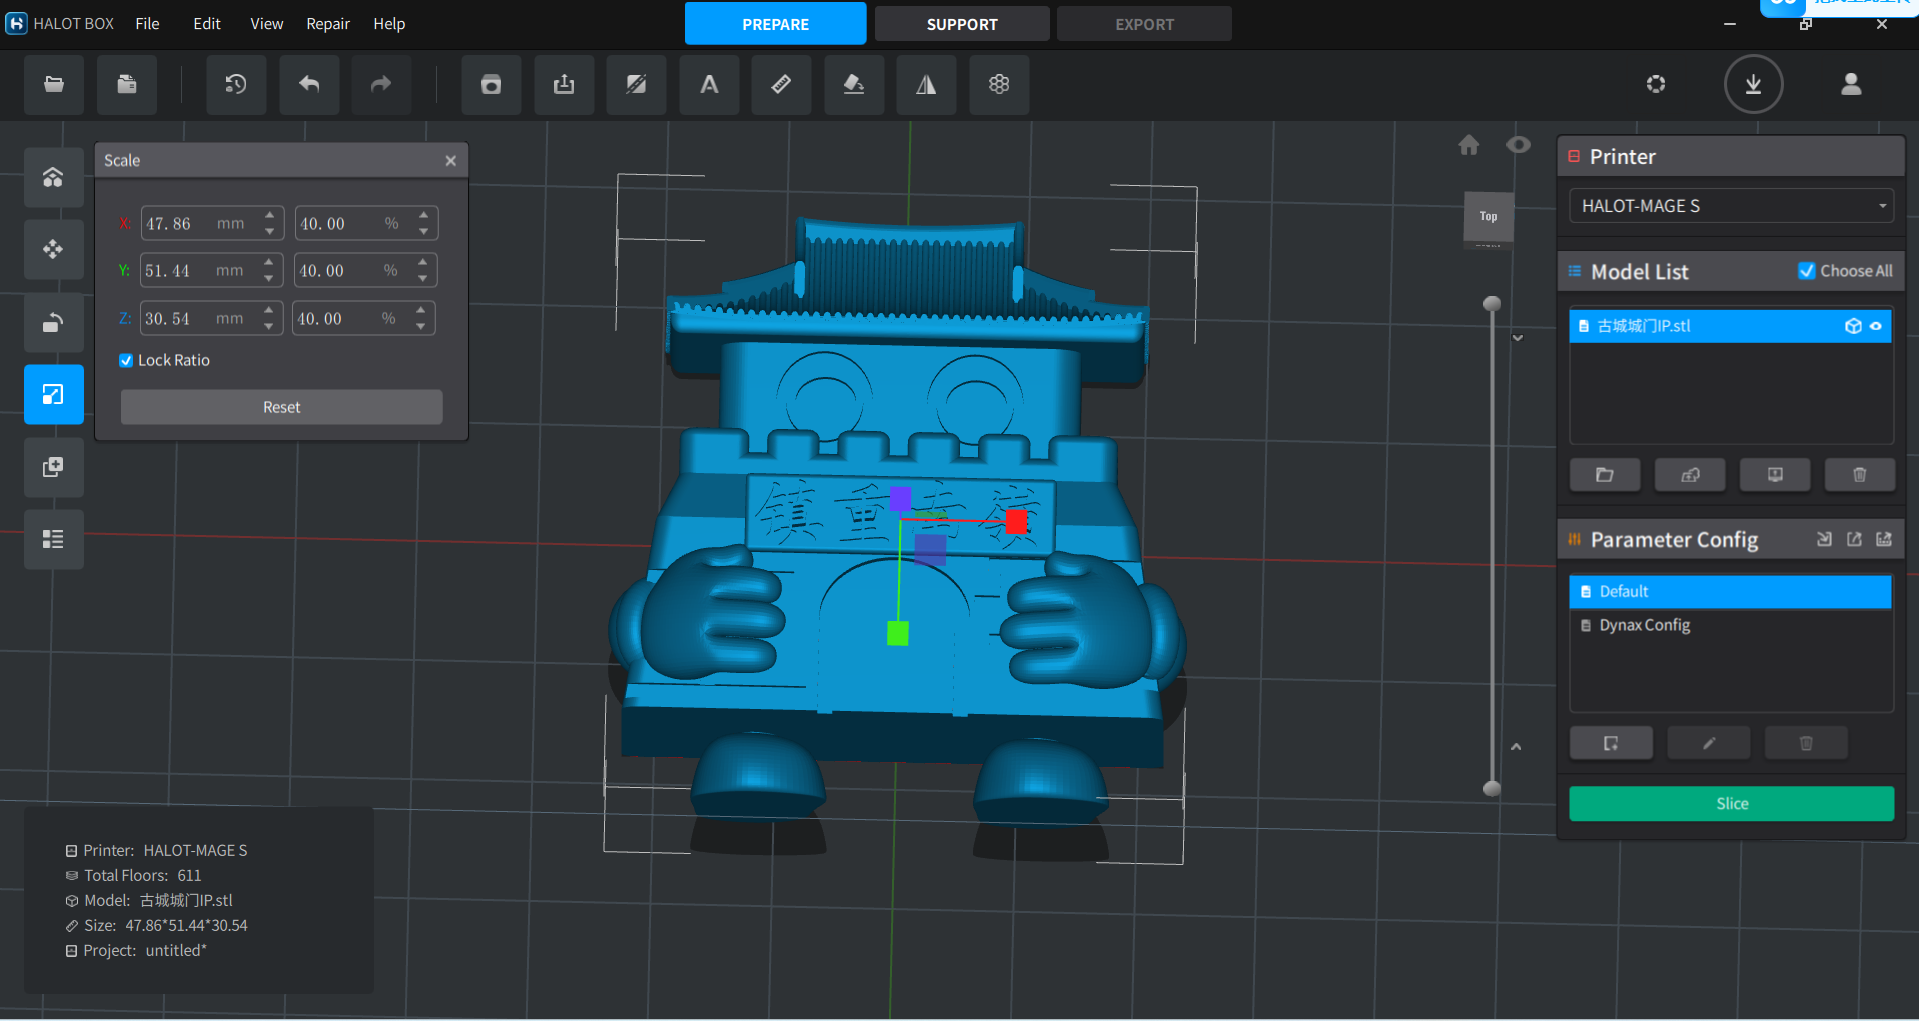
Task: Click the dig hole export icon
Action: 564,85
